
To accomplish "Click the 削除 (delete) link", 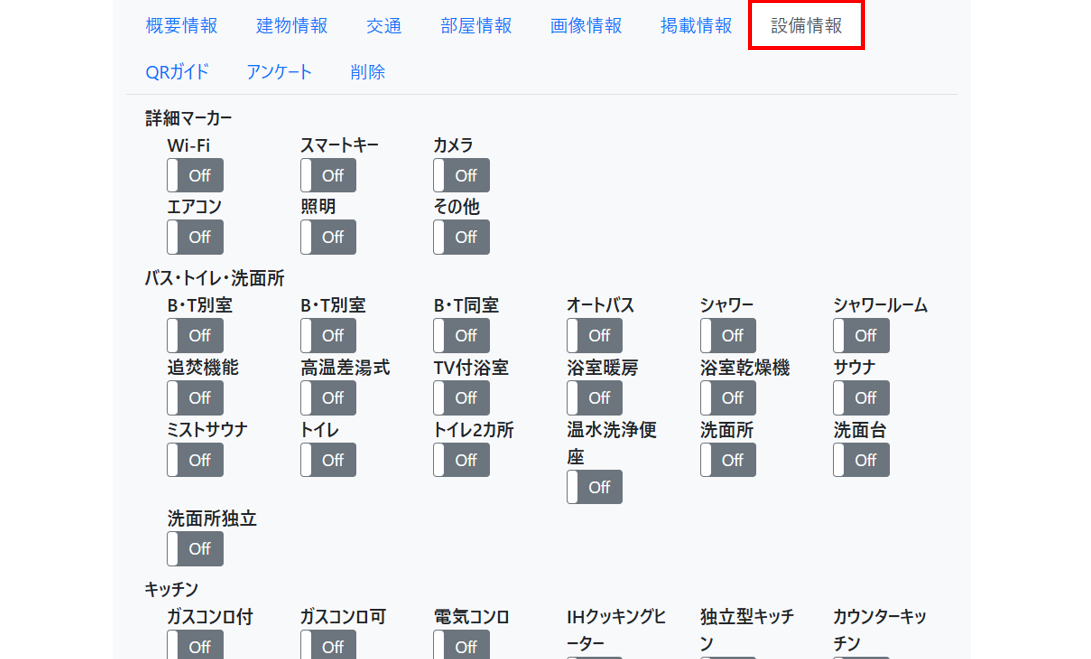I will coord(367,72).
